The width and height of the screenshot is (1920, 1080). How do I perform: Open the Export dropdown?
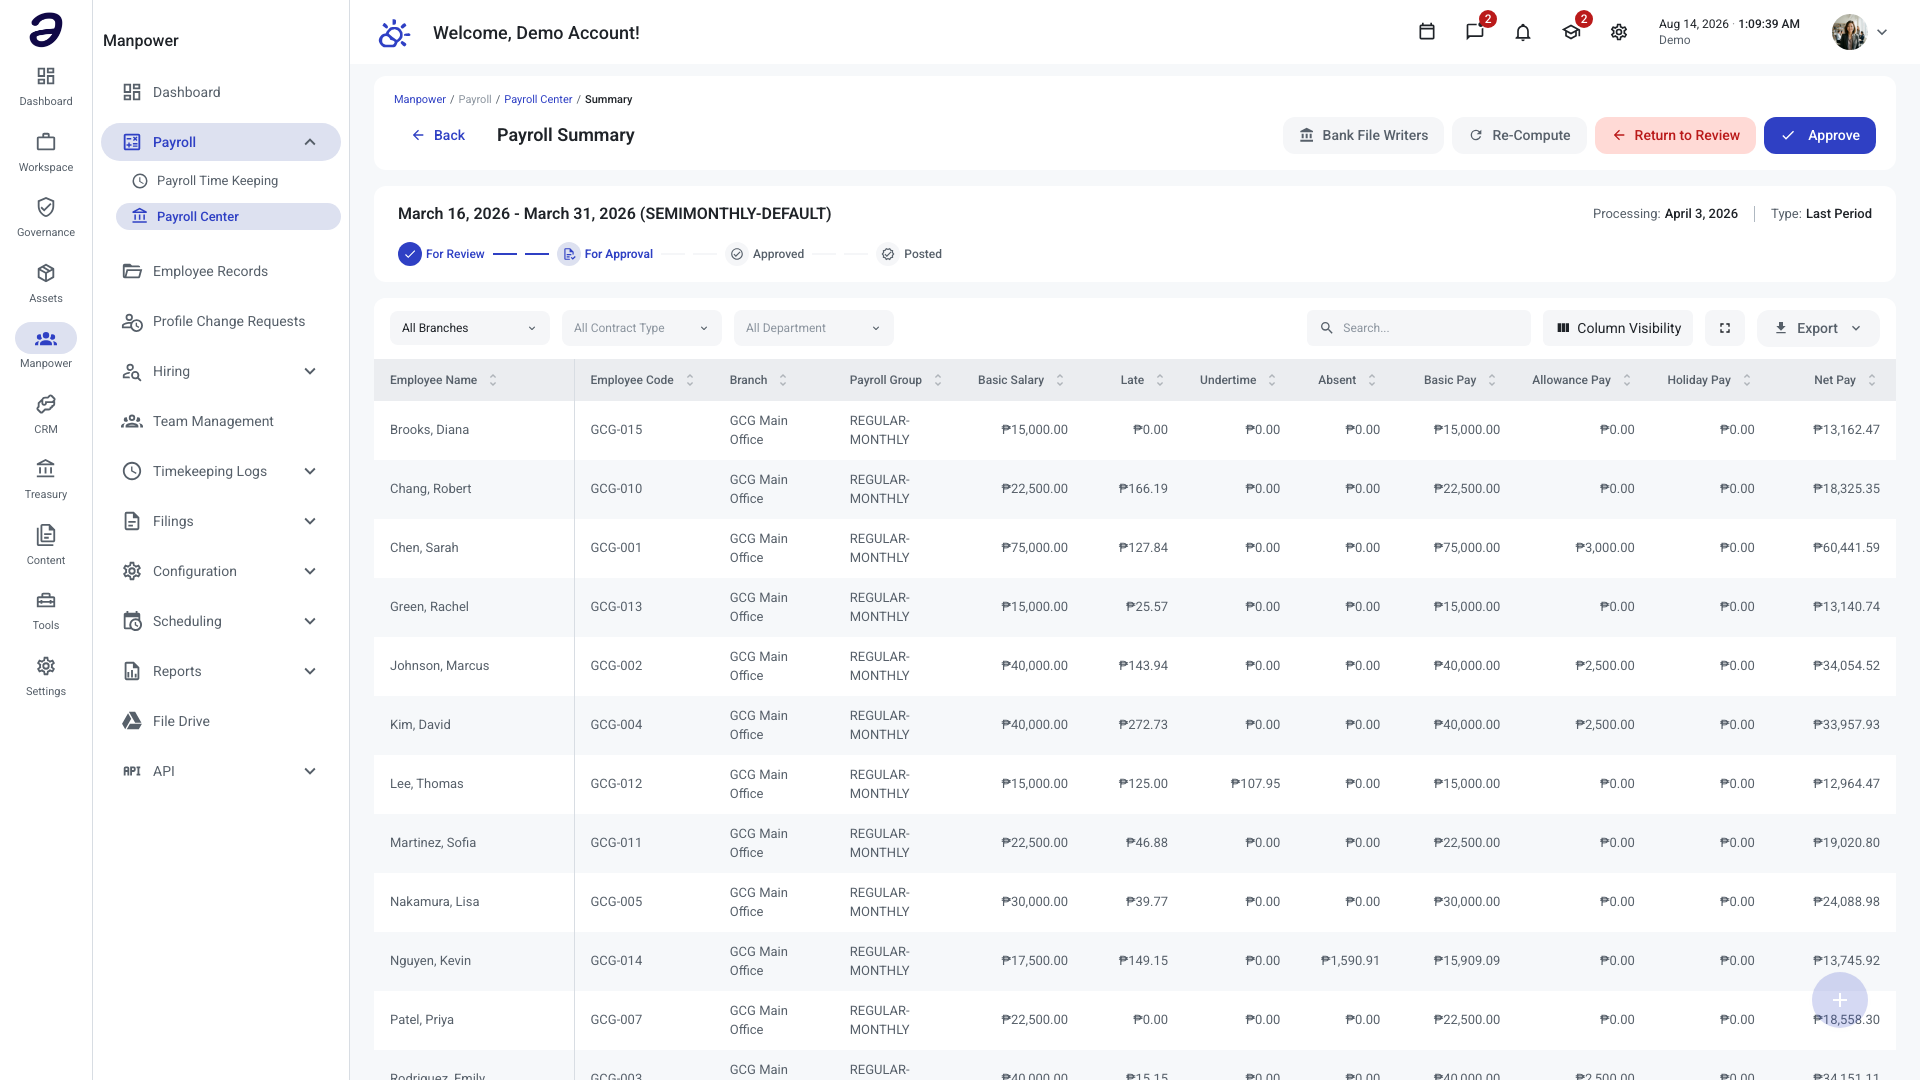pyautogui.click(x=1818, y=328)
